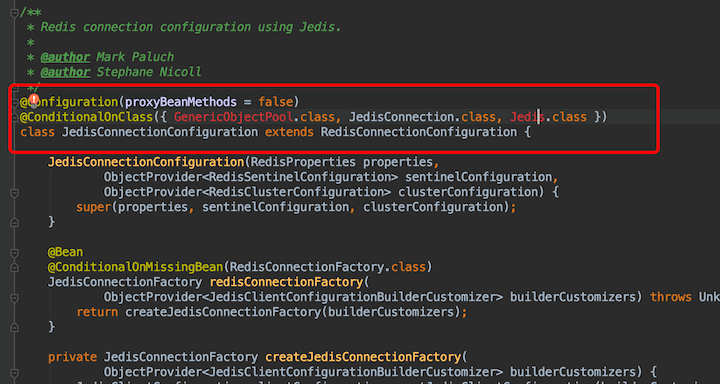Click the JedisConnection.class reference
720x384 pixels.
422,117
